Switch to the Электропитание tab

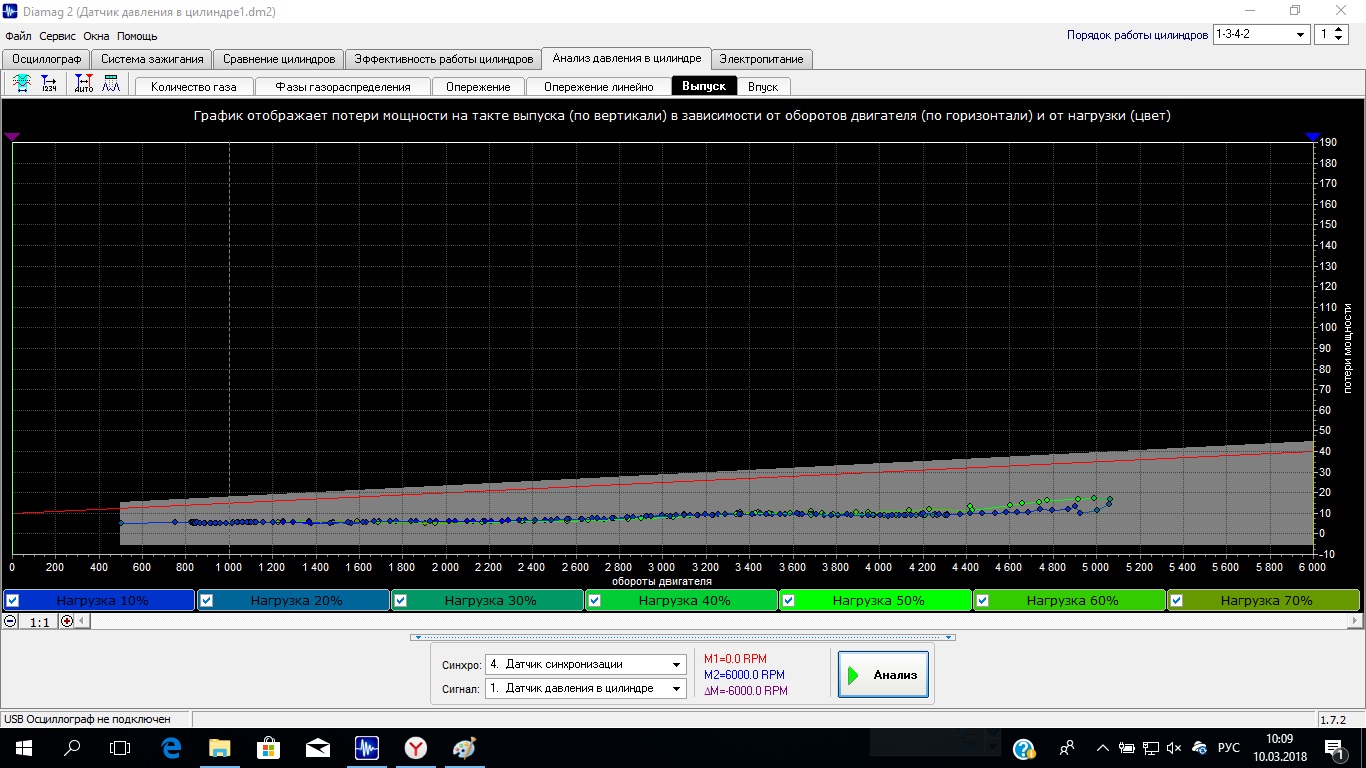click(x=761, y=59)
